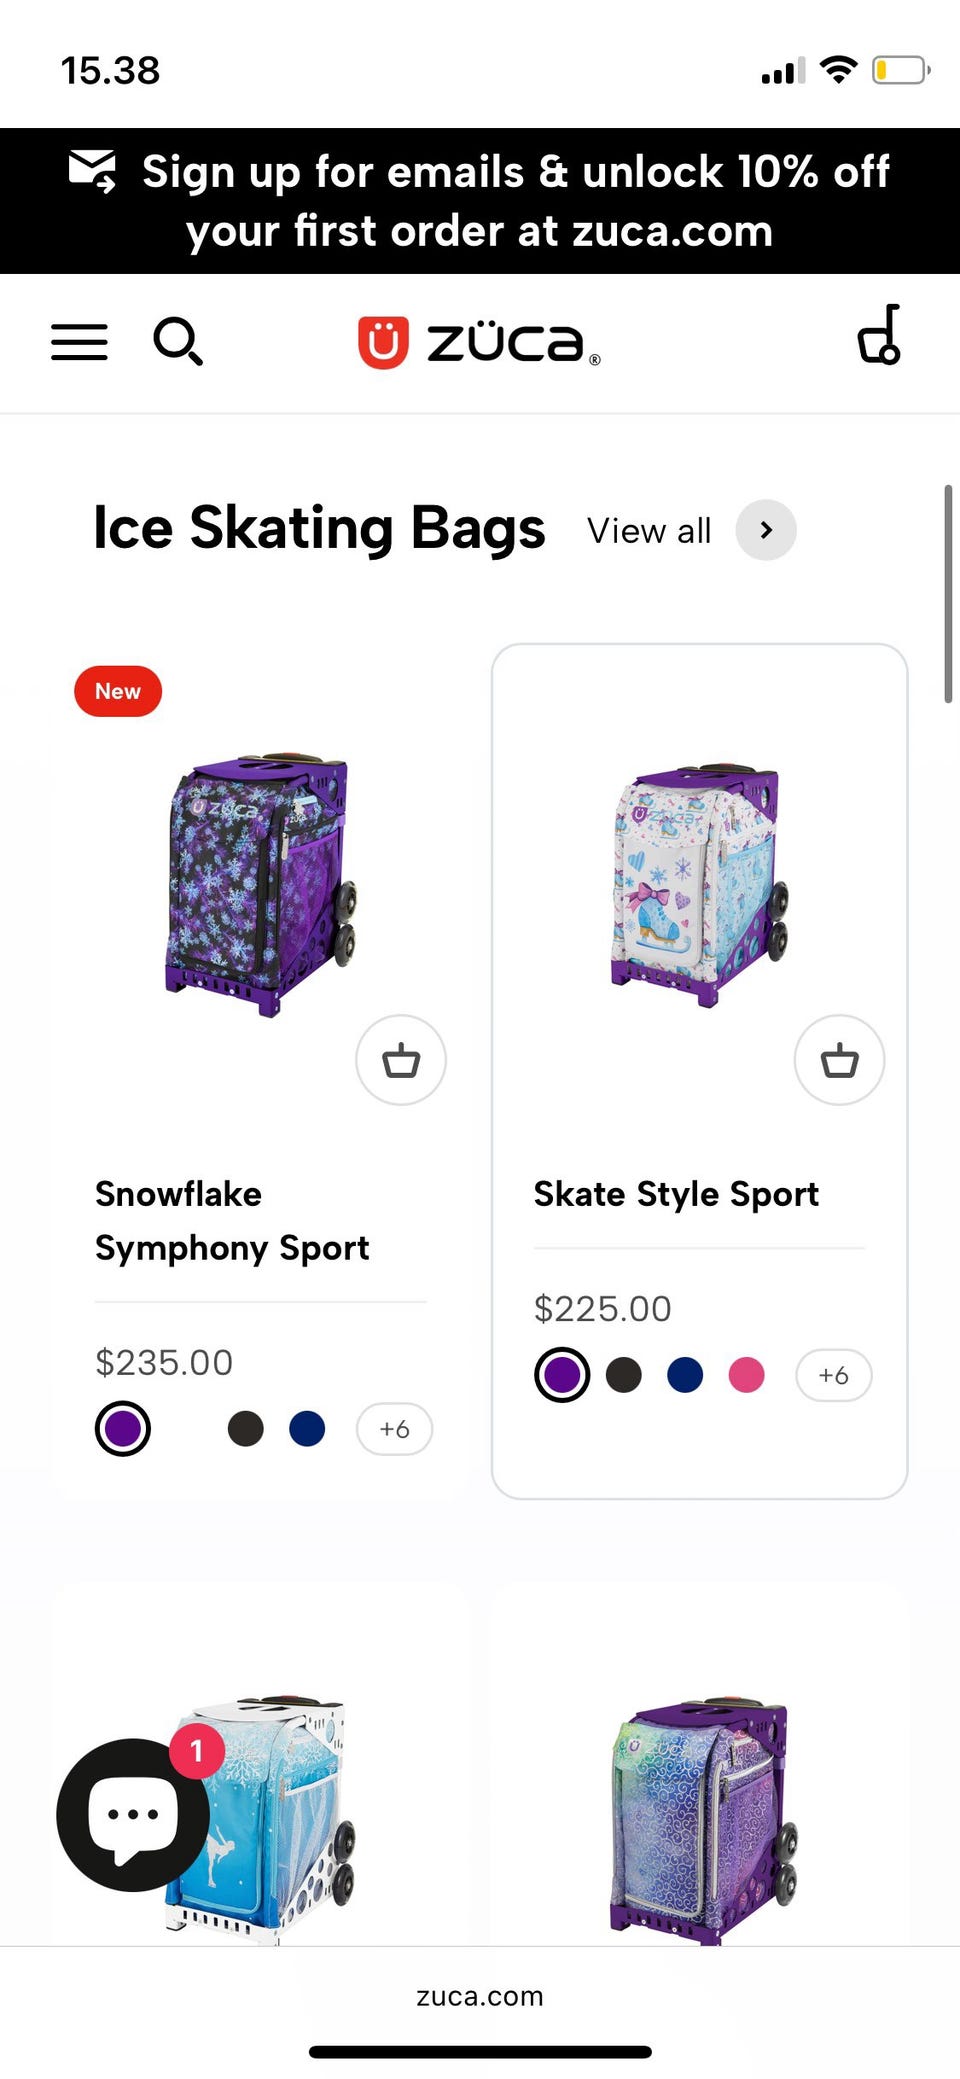This screenshot has height=2079, width=960.
Task: Click the Zuca logo
Action: click(x=480, y=343)
